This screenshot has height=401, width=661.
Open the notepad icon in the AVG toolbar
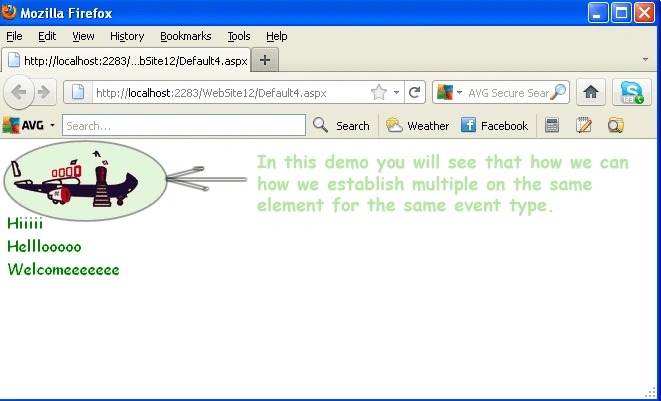[584, 125]
